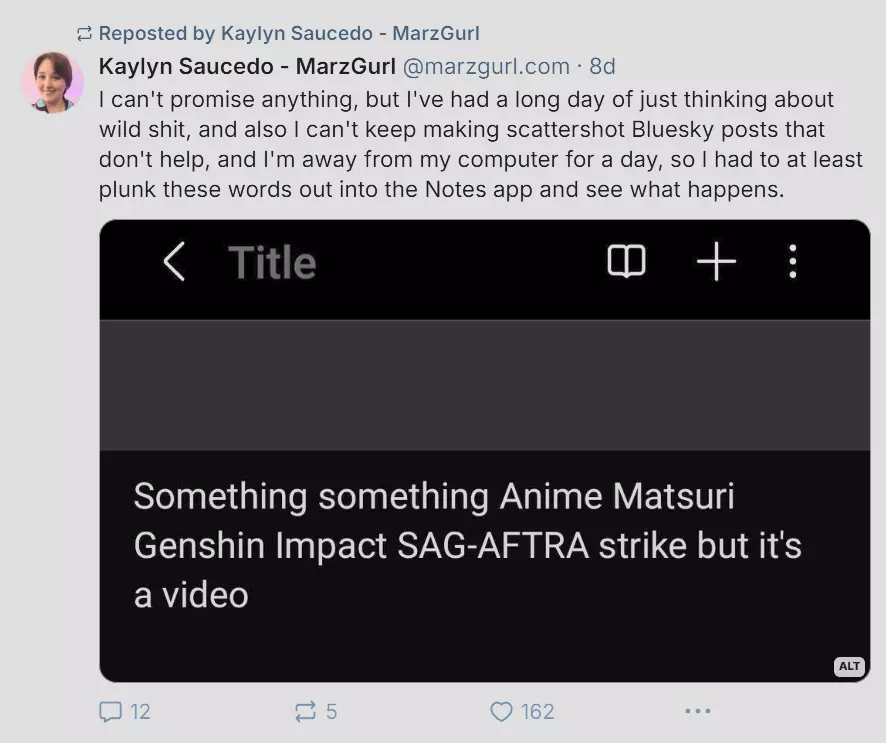Click the note text 'Something something Anime Matsuri'

point(434,496)
